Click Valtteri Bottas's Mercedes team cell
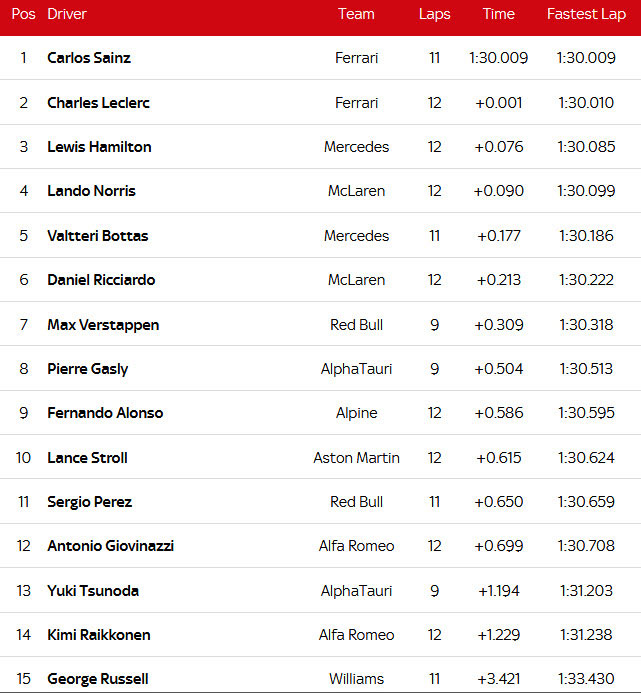The width and height of the screenshot is (641, 693). coord(356,236)
